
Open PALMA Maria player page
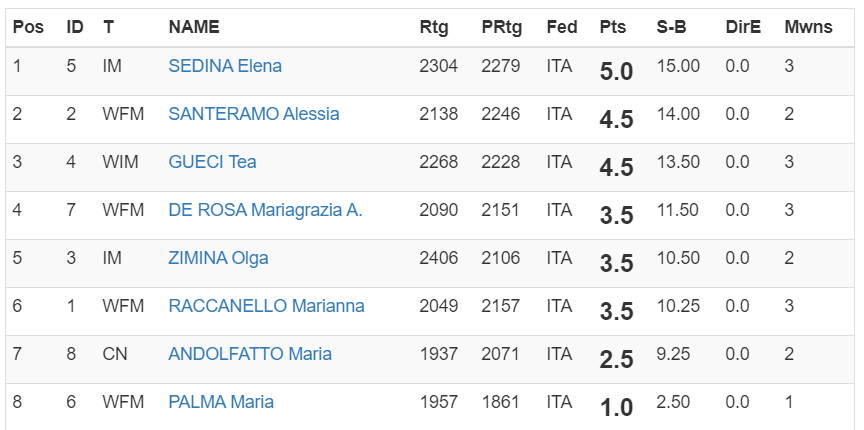[x=221, y=402]
